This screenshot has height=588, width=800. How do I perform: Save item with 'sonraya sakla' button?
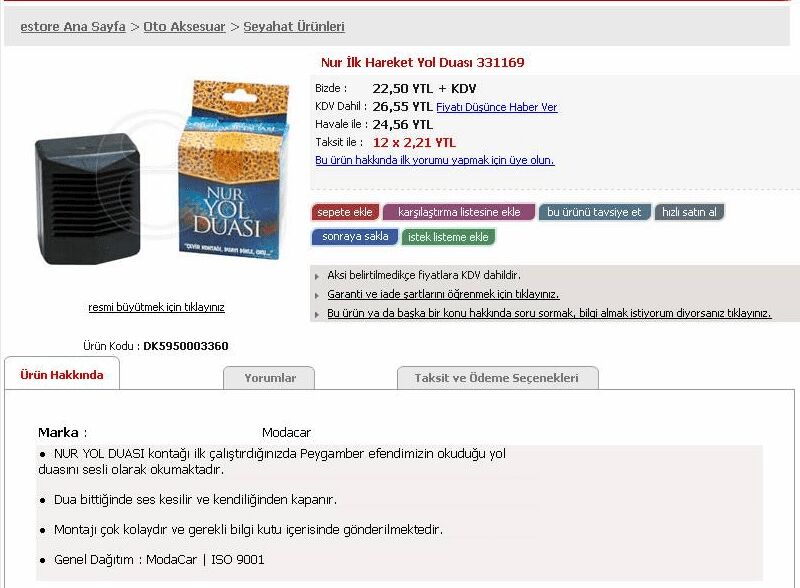pos(355,237)
